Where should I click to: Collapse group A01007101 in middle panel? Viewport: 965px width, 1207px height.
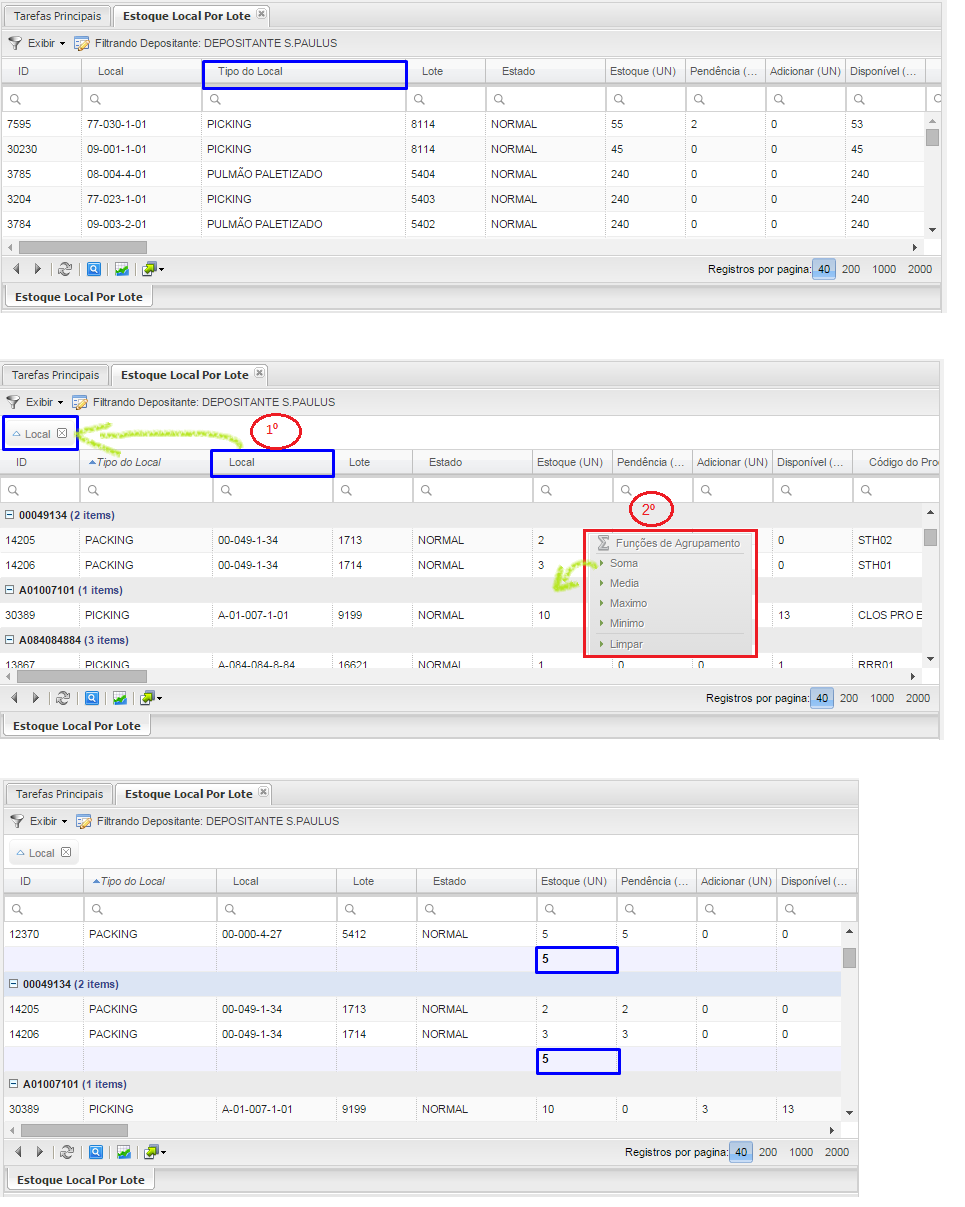10,590
